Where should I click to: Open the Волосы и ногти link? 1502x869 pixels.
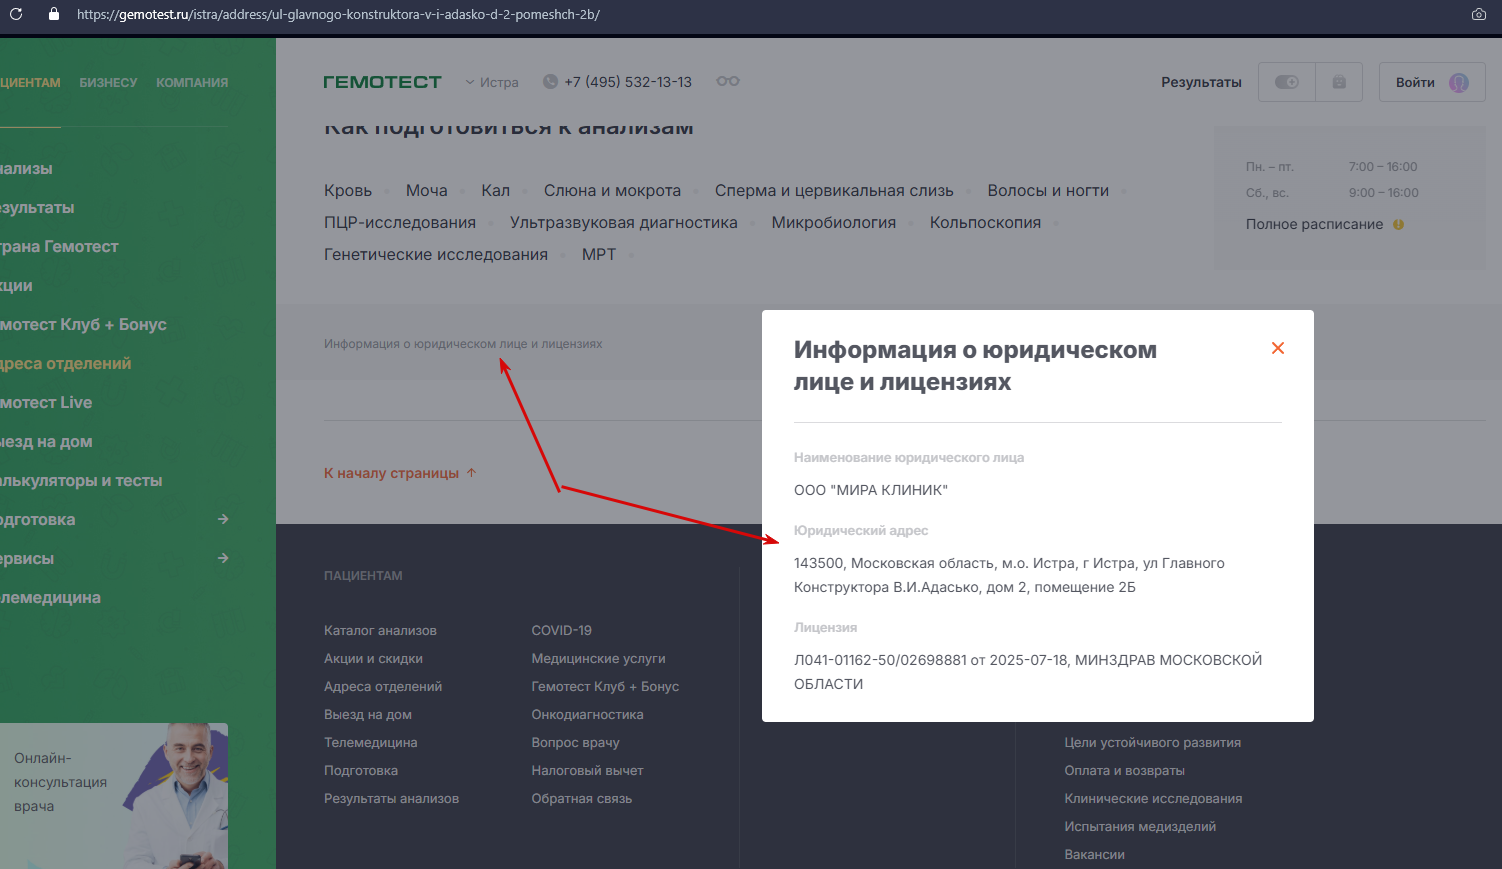(x=1048, y=191)
